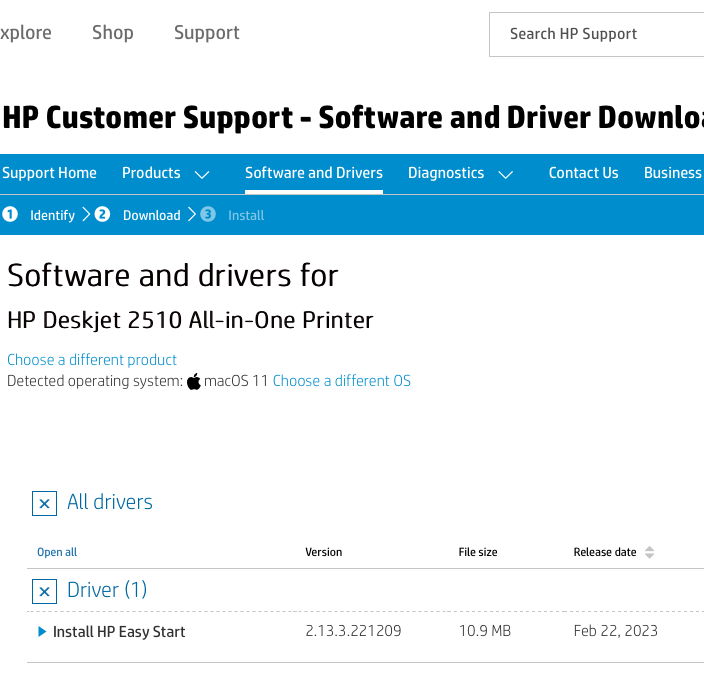Select the Download step label

[x=152, y=215]
